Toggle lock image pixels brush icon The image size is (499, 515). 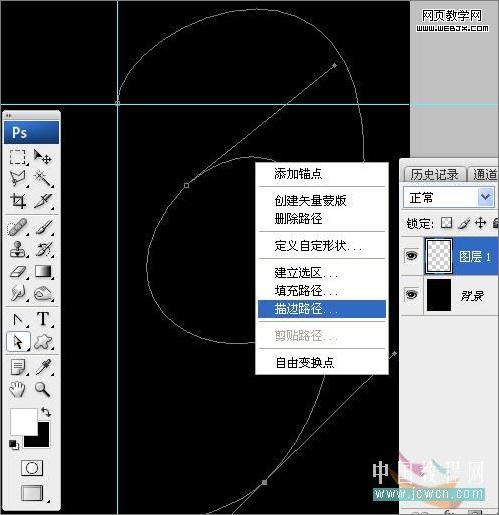click(464, 223)
